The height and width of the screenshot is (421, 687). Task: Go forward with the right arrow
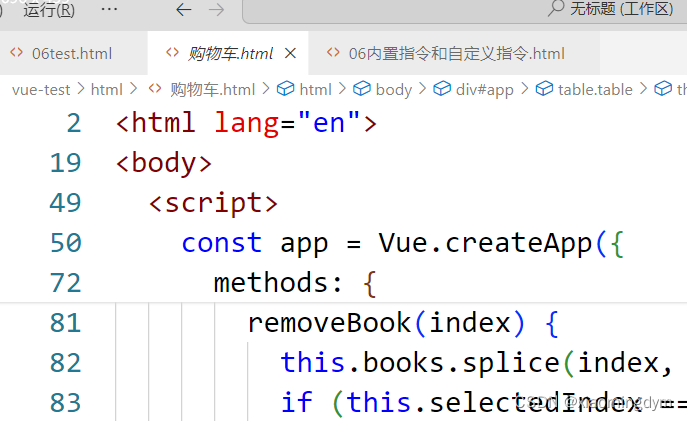point(216,10)
